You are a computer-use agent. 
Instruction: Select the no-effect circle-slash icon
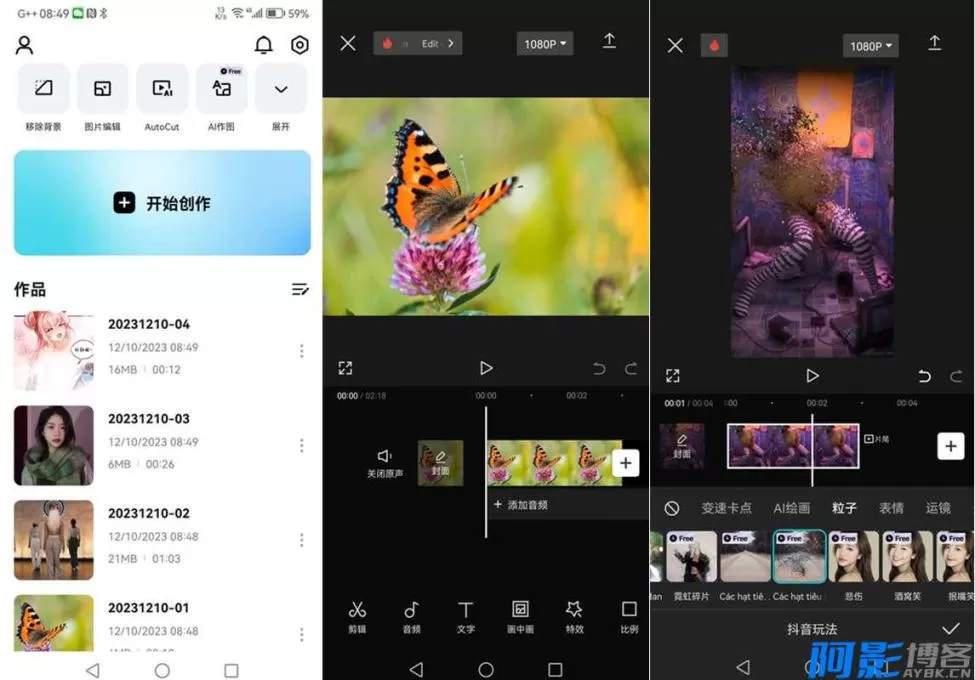tap(672, 508)
